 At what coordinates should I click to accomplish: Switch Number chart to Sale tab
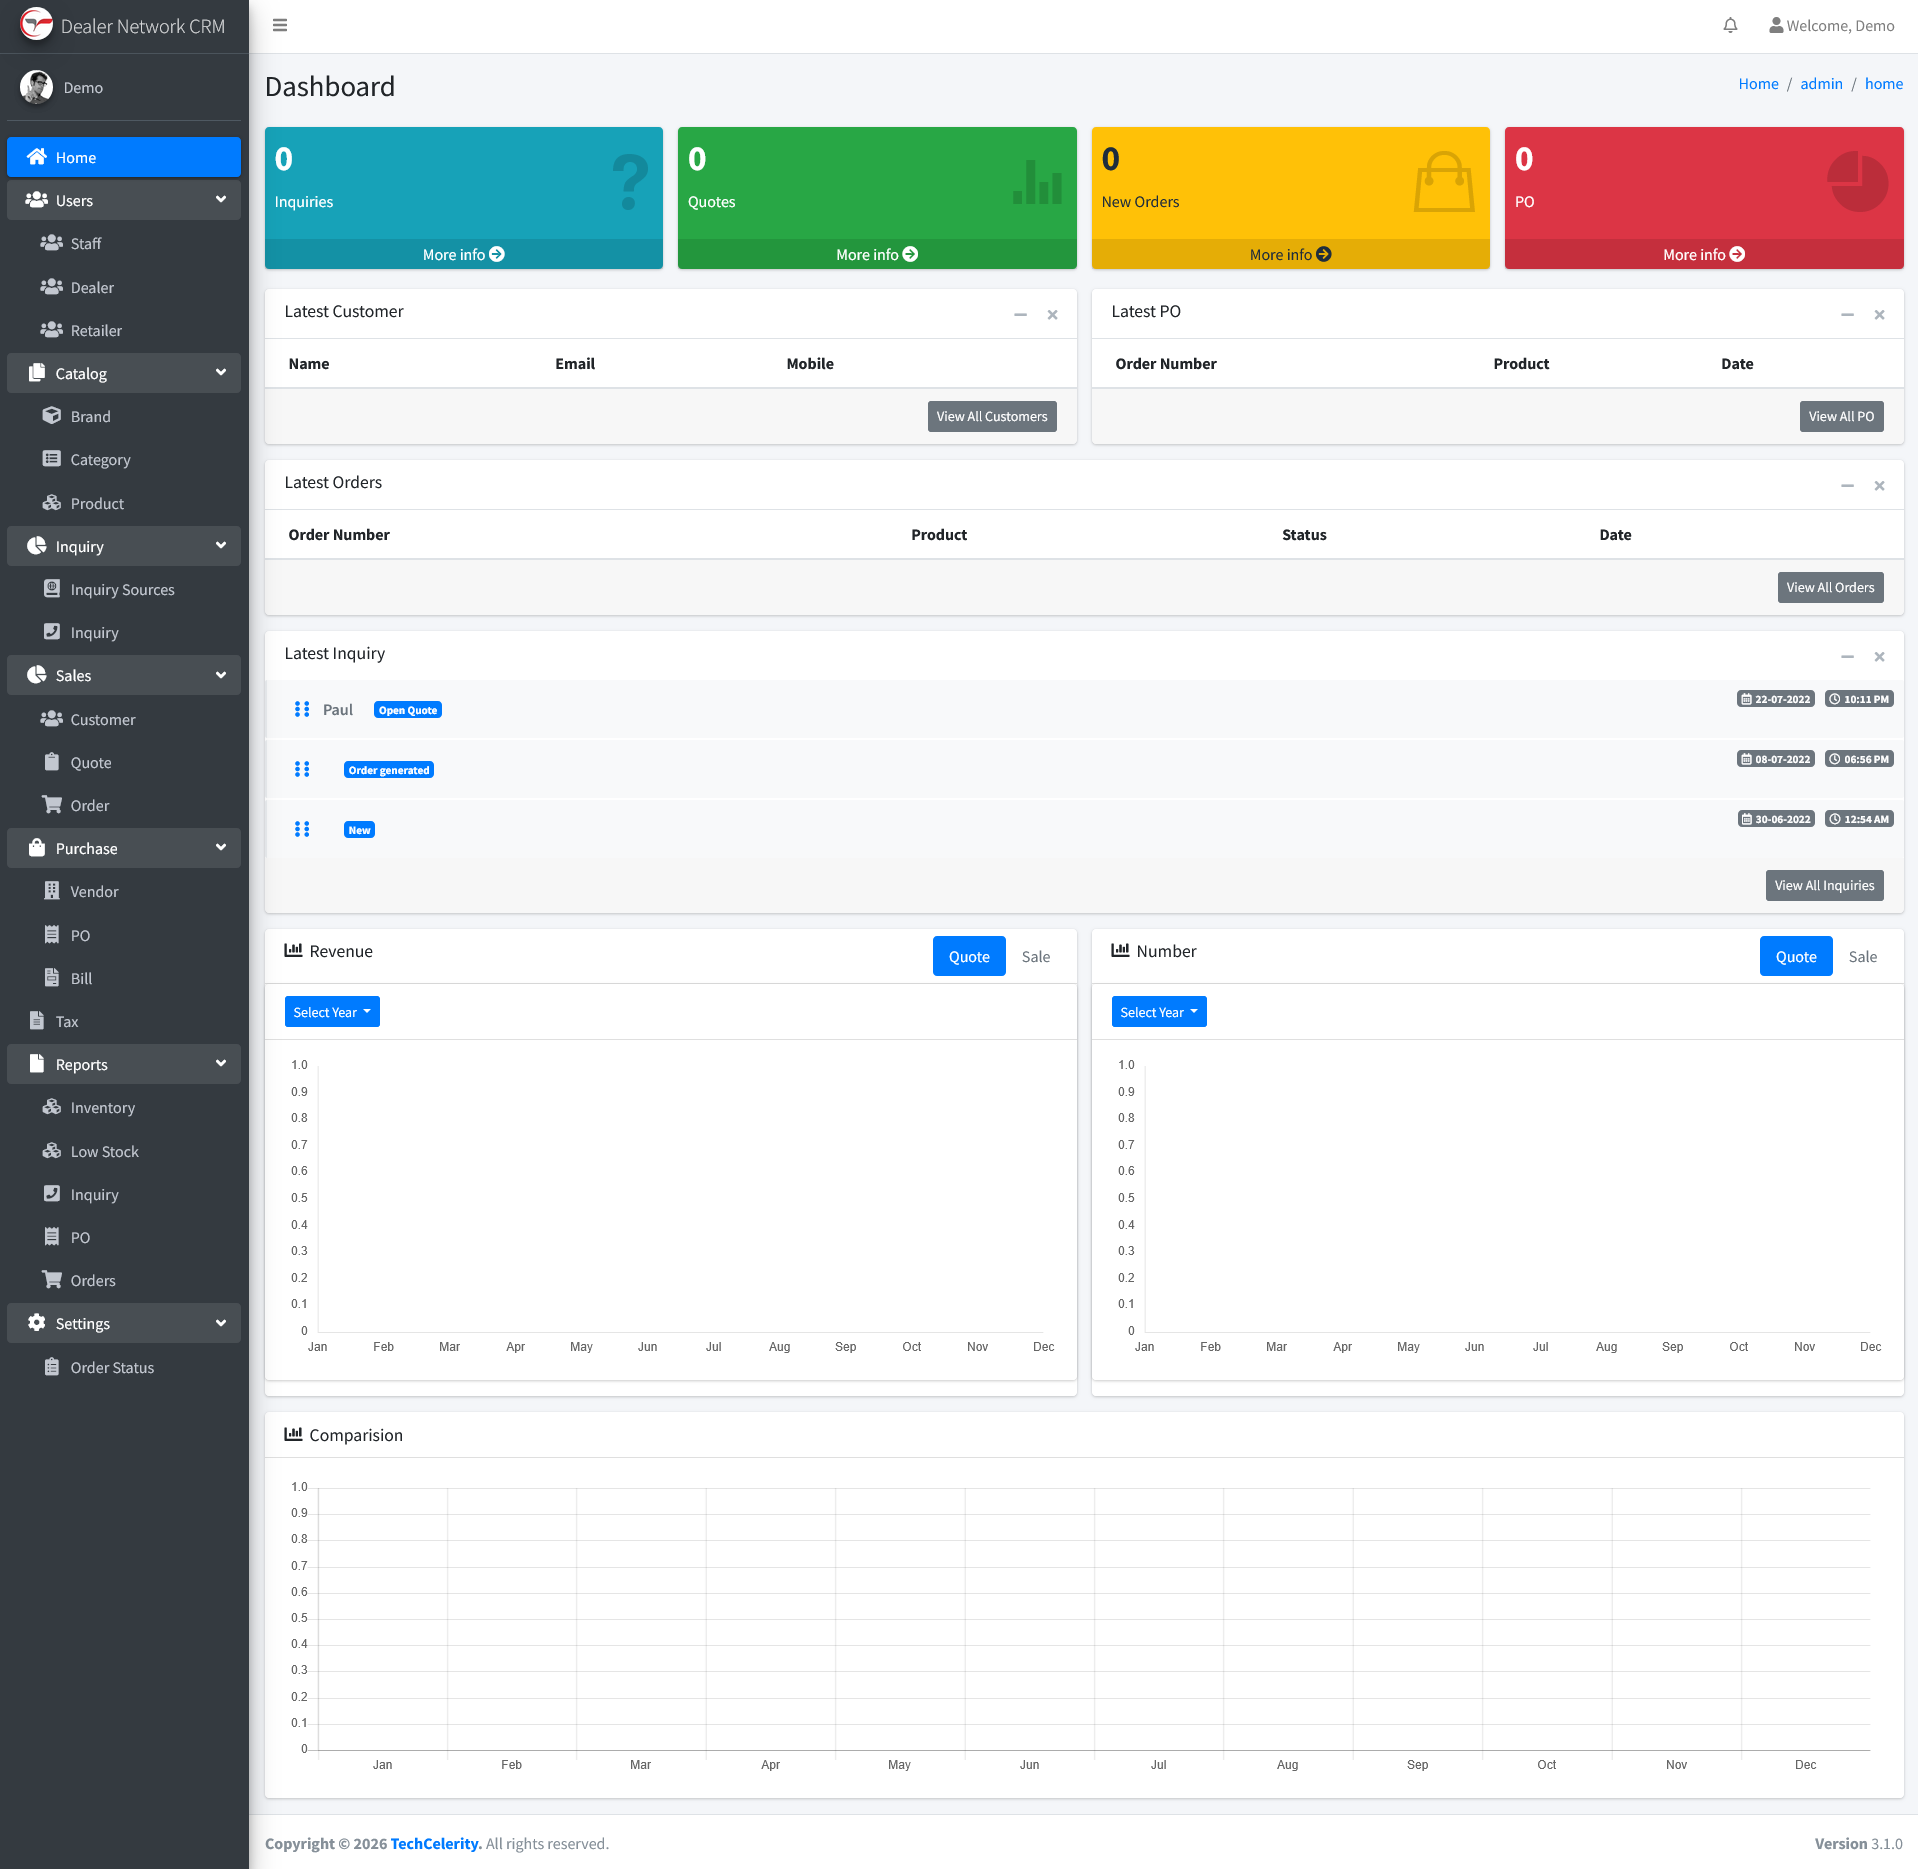pyautogui.click(x=1863, y=957)
